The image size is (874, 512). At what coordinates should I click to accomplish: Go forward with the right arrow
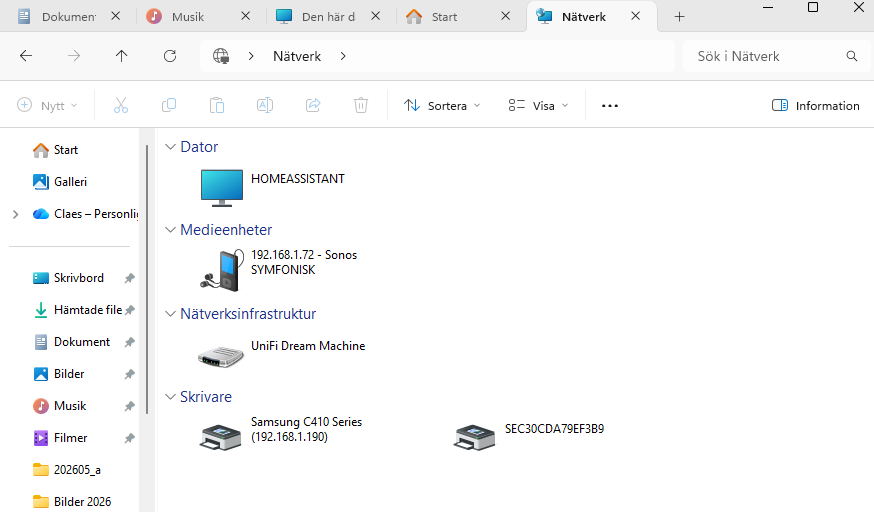(74, 56)
